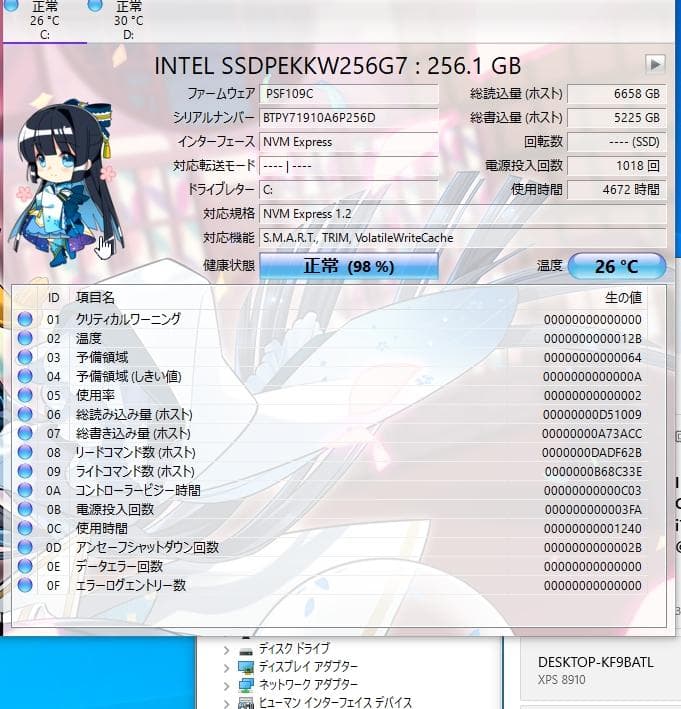The image size is (681, 709).
Task: Click the 26 °C temperature button
Action: pyautogui.click(x=617, y=266)
